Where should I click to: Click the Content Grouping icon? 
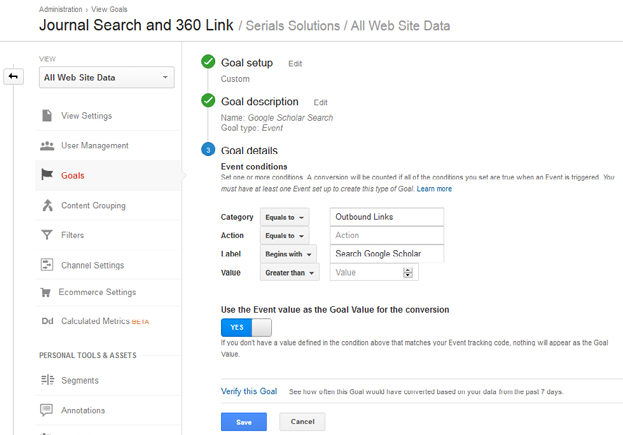point(47,205)
